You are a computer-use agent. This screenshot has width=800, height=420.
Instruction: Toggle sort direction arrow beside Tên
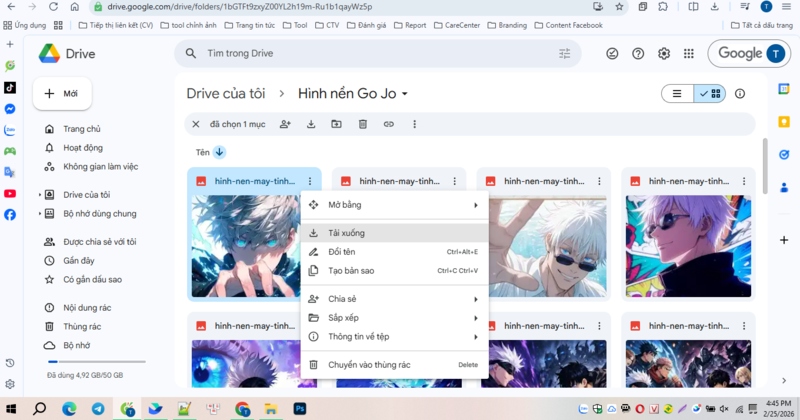(x=219, y=152)
